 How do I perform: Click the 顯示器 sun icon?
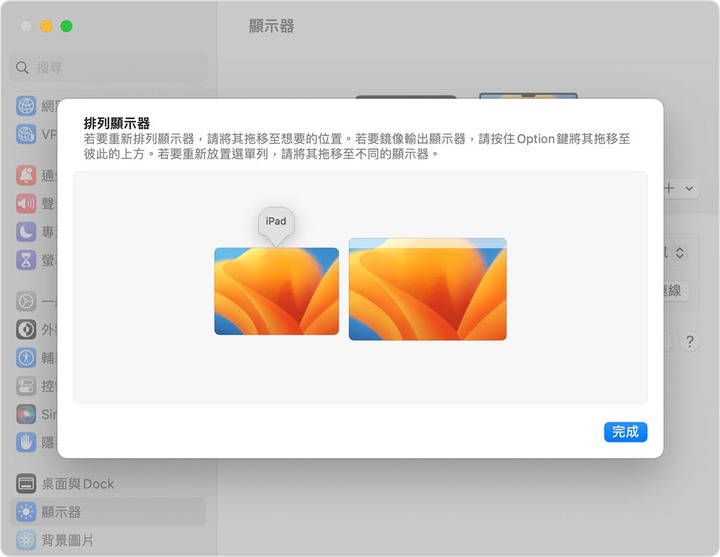[x=26, y=512]
